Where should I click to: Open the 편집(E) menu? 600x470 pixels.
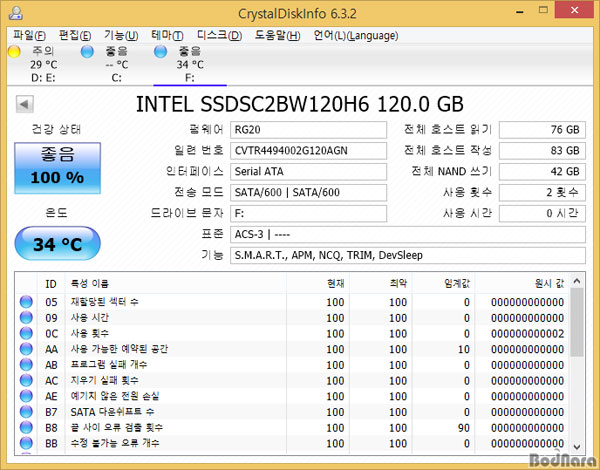(x=75, y=36)
